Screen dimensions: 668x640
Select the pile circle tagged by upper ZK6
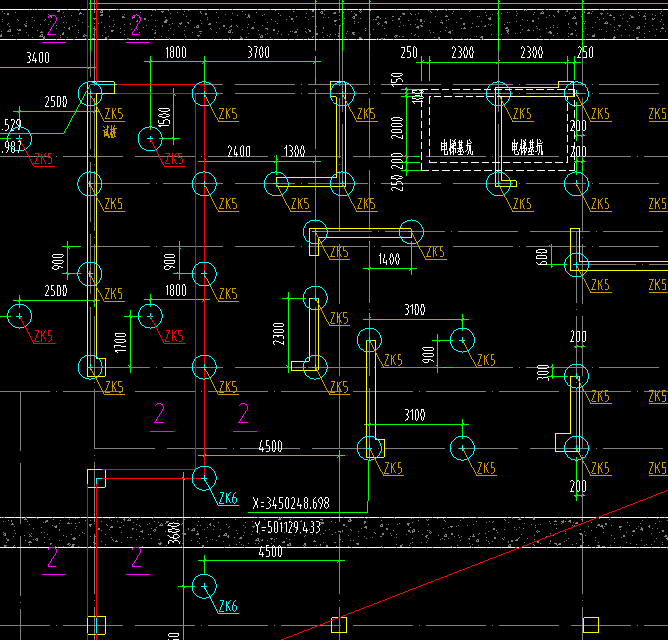[204, 478]
